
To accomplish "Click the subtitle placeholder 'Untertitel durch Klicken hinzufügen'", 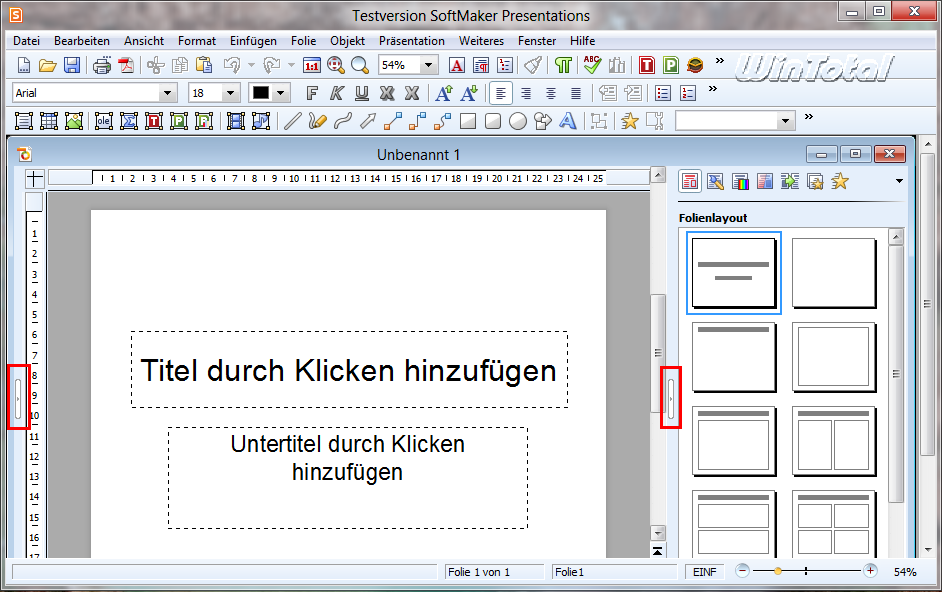I will [348, 478].
